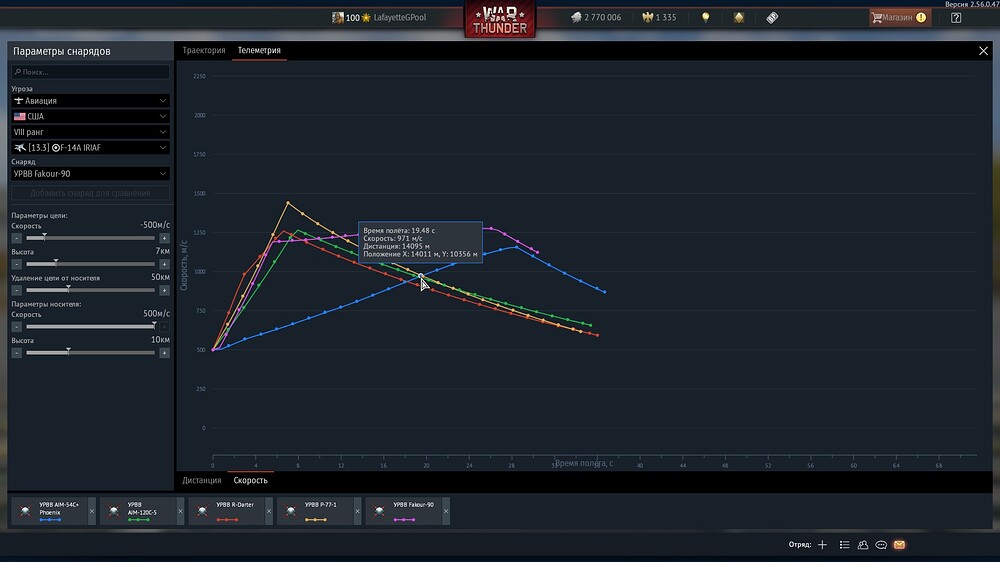Increase target distance from carrier

(x=165, y=290)
